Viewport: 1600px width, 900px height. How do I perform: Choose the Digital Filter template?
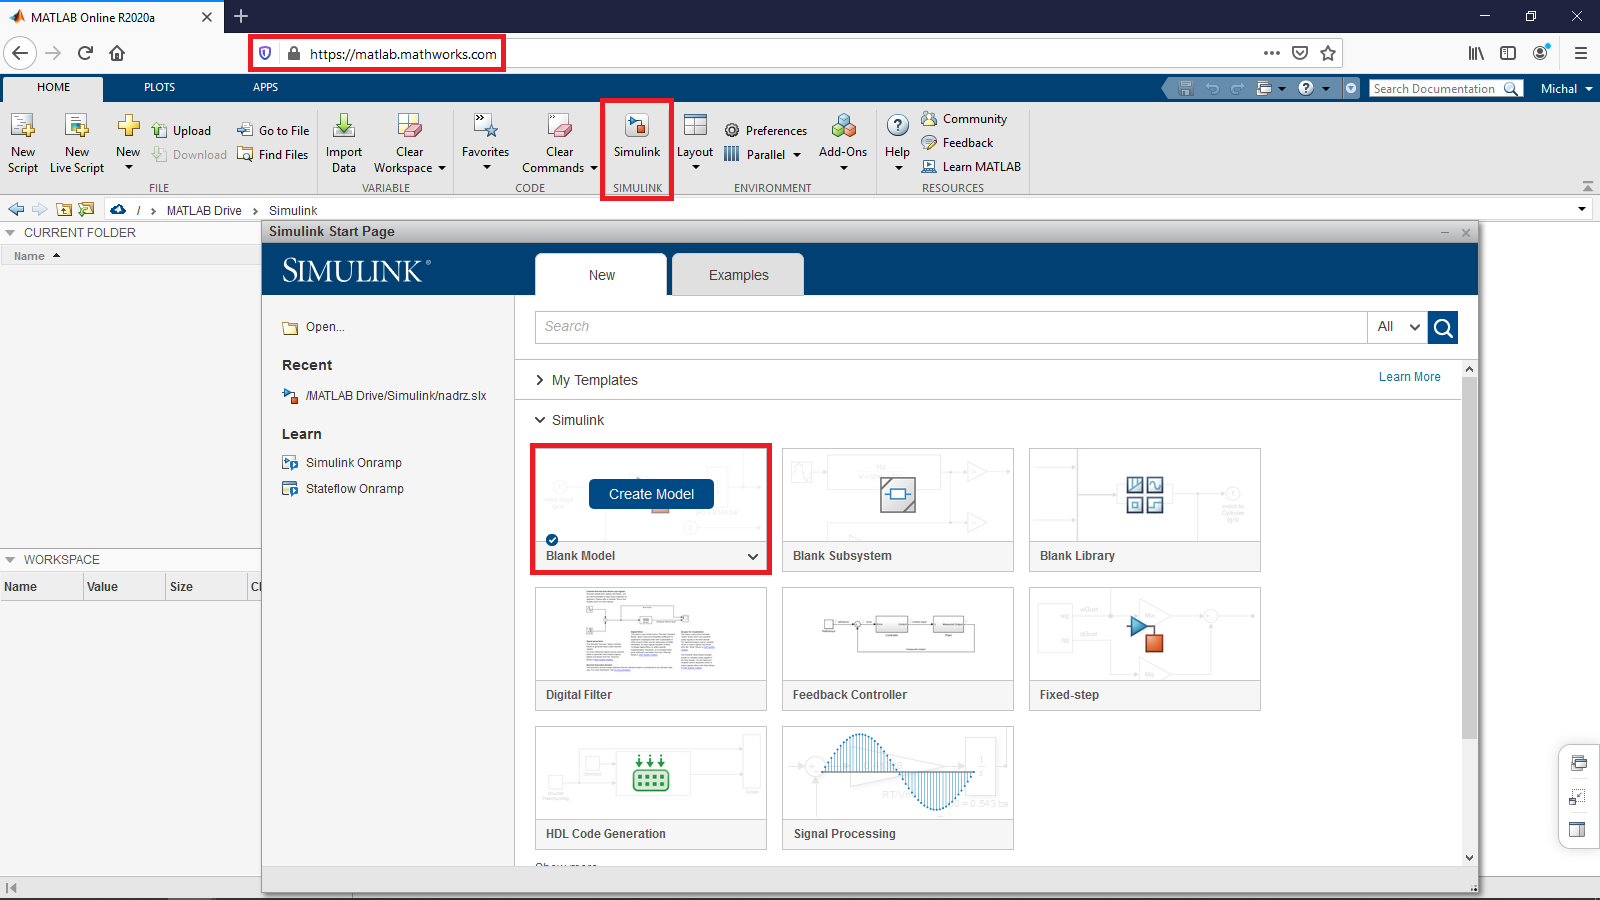(x=651, y=649)
